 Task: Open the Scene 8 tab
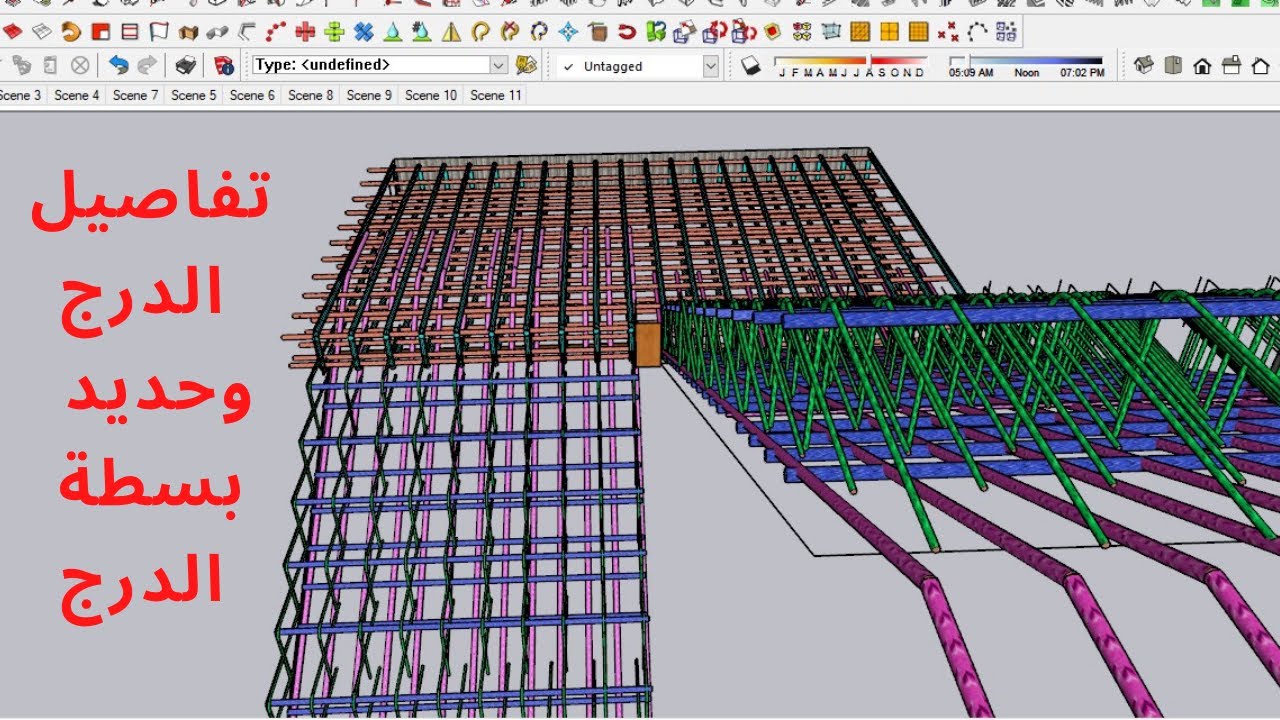pos(311,95)
